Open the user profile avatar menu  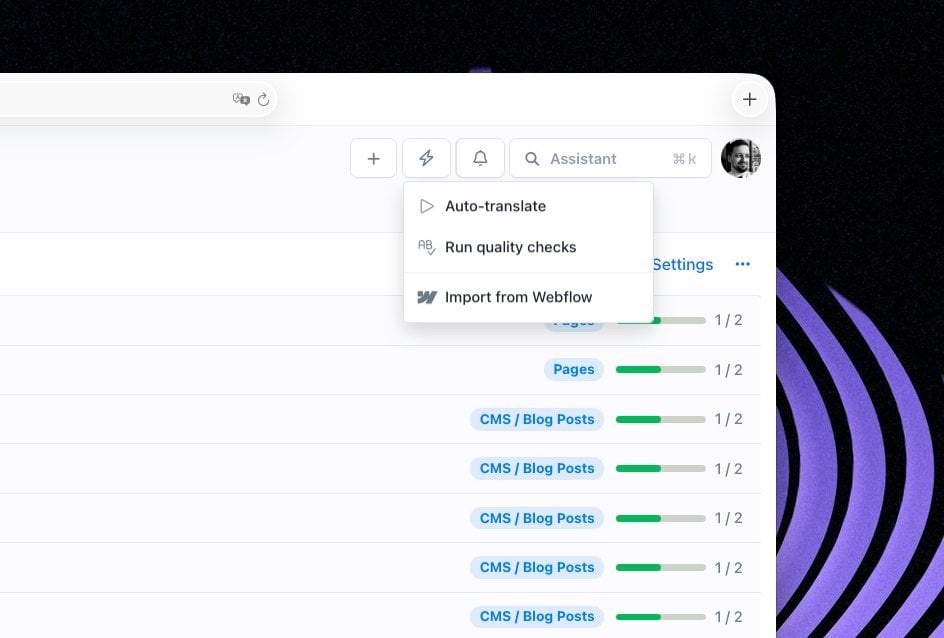tap(740, 158)
